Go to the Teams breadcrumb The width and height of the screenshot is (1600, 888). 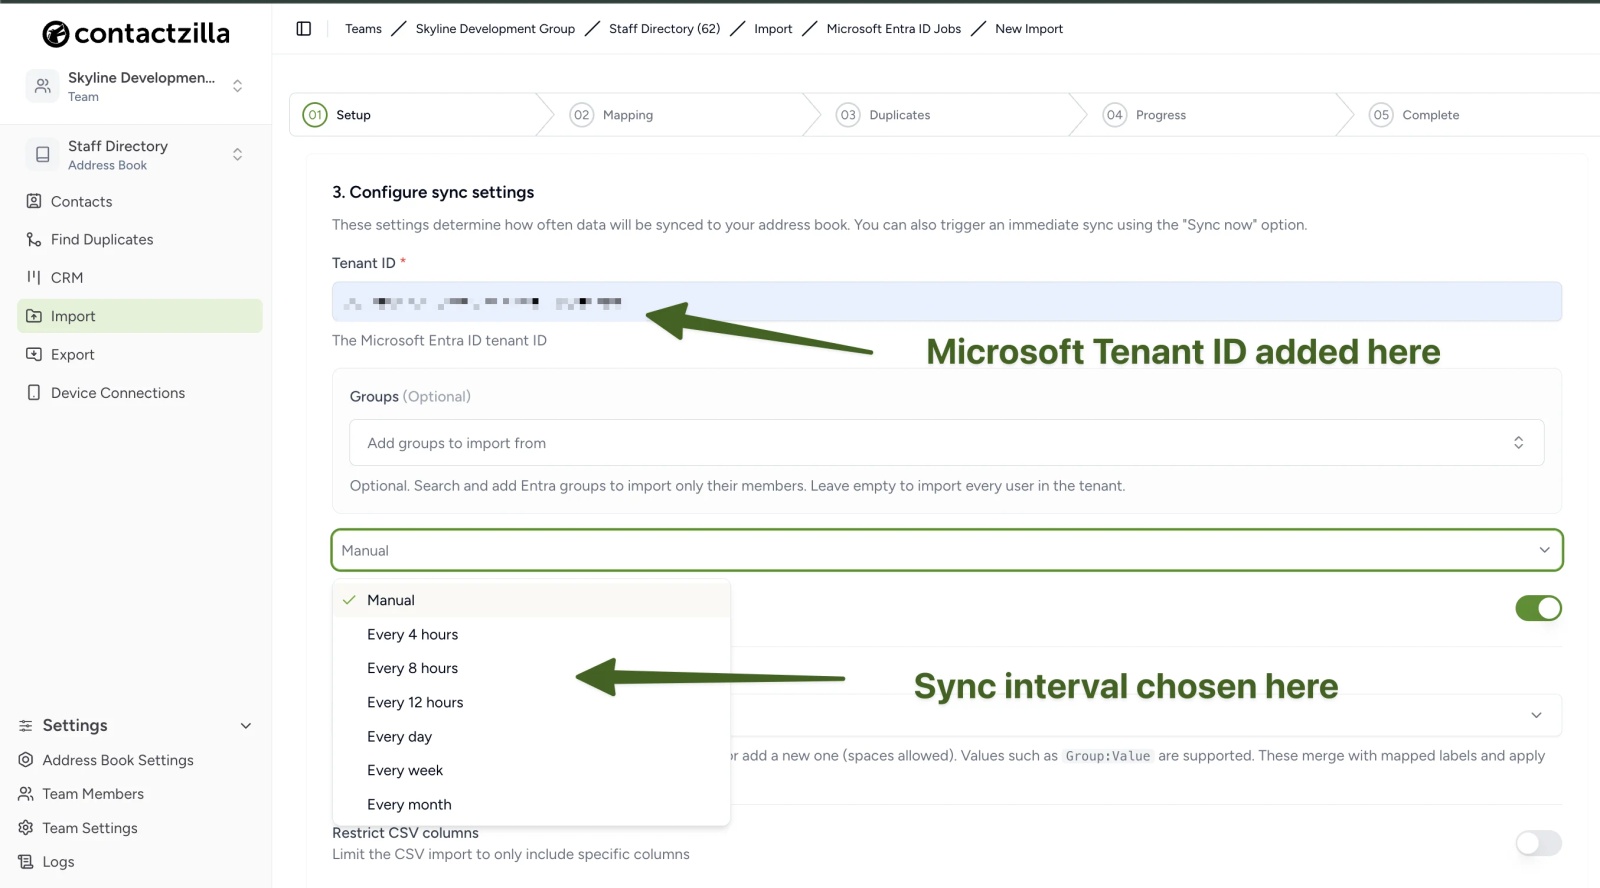click(363, 29)
